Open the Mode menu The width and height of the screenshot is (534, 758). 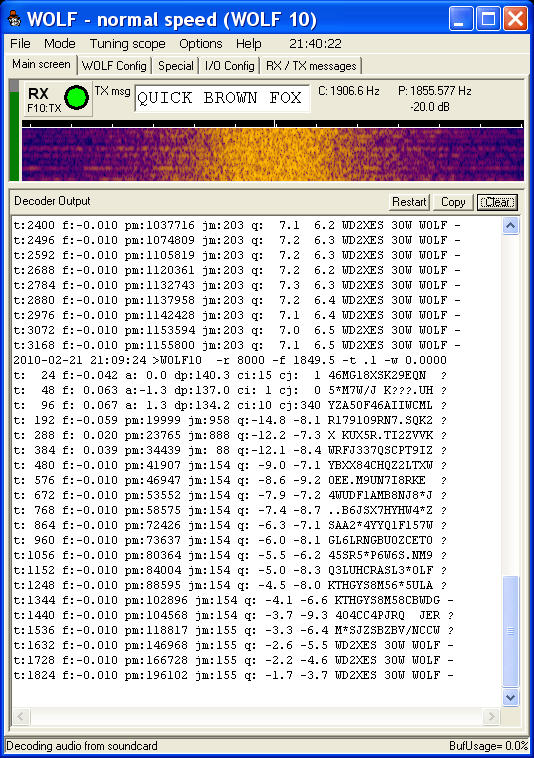pos(59,44)
